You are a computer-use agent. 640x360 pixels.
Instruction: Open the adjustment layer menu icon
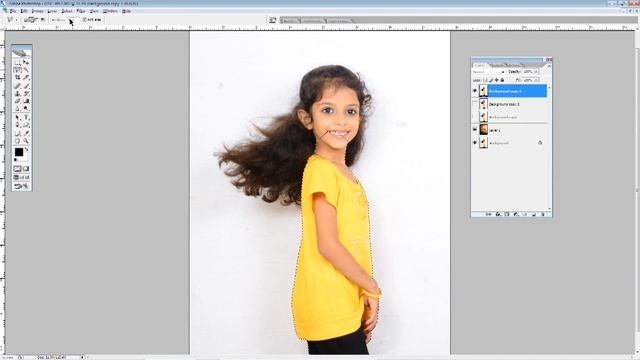coord(516,214)
